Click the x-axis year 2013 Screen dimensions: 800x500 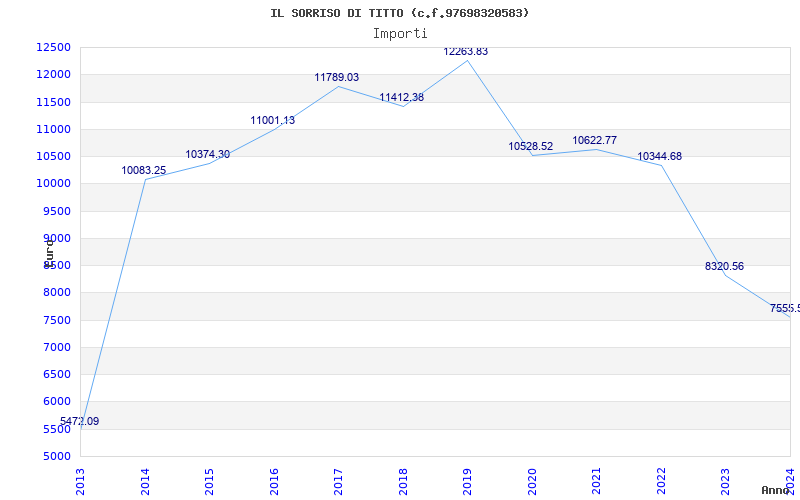(80, 482)
